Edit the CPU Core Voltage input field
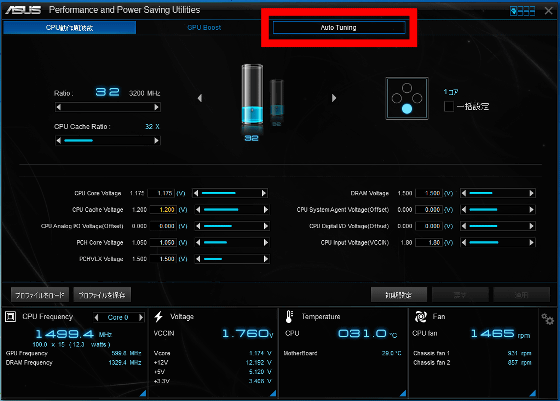 click(161, 193)
